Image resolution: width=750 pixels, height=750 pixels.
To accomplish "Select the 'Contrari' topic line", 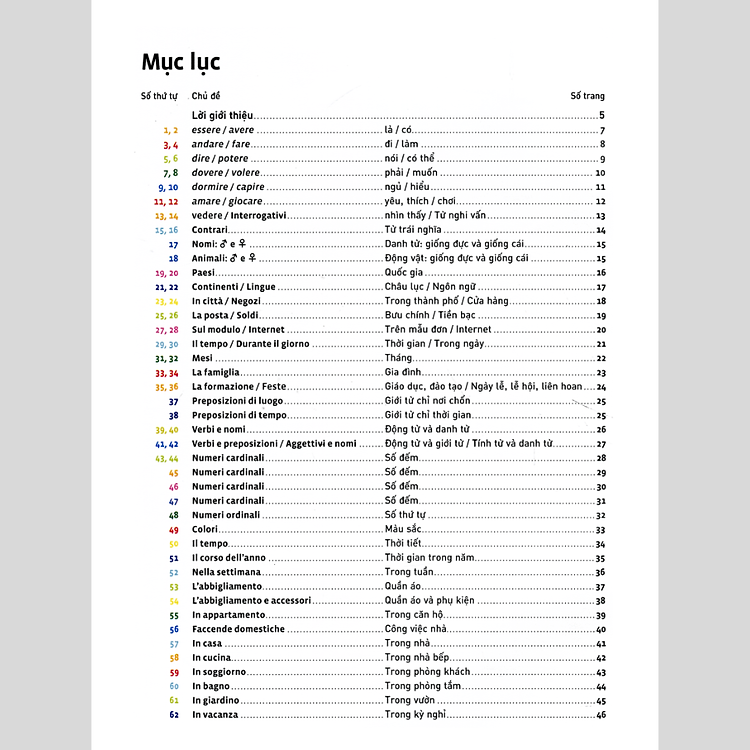I will 210,230.
